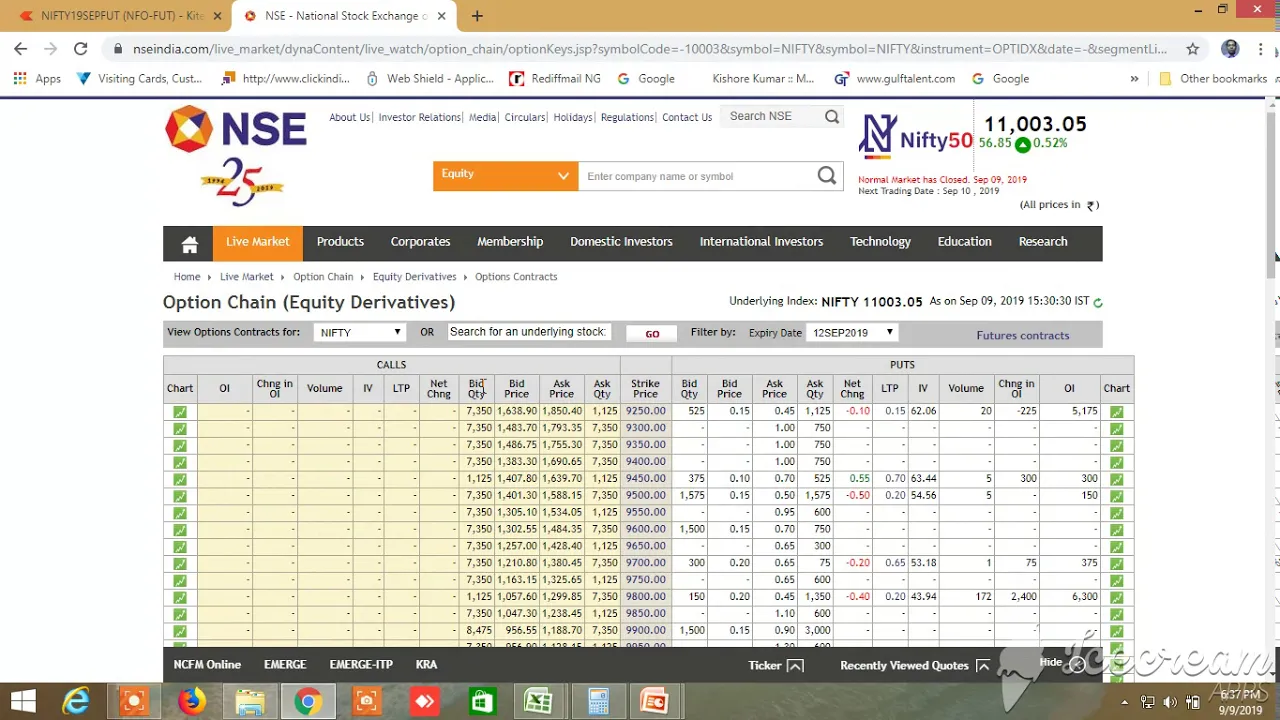
Task: Open the Chrome three-dot menu
Action: 1261,48
